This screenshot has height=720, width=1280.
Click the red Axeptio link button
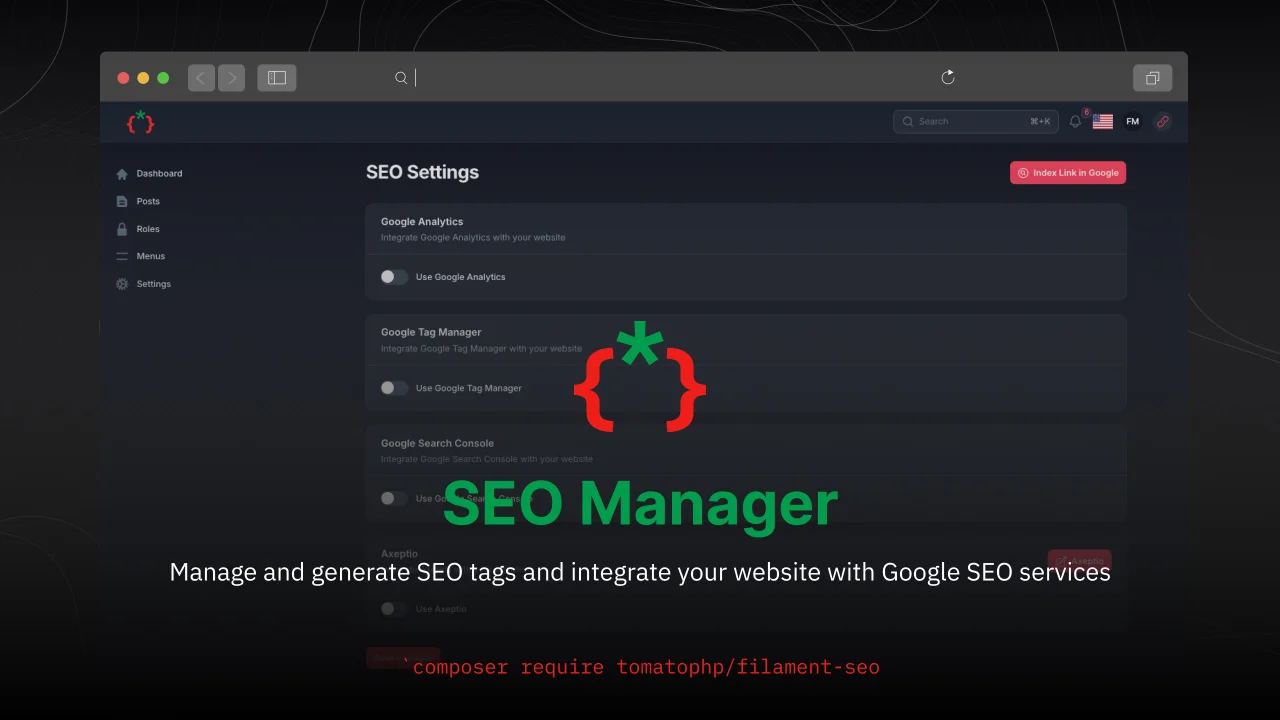(1079, 561)
